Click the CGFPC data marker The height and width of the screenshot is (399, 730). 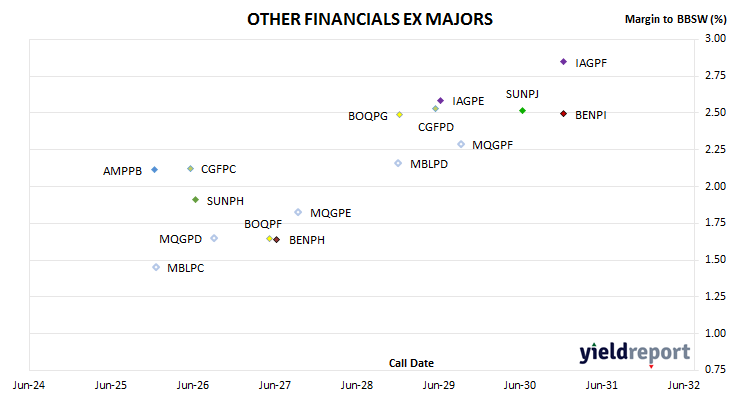190,169
